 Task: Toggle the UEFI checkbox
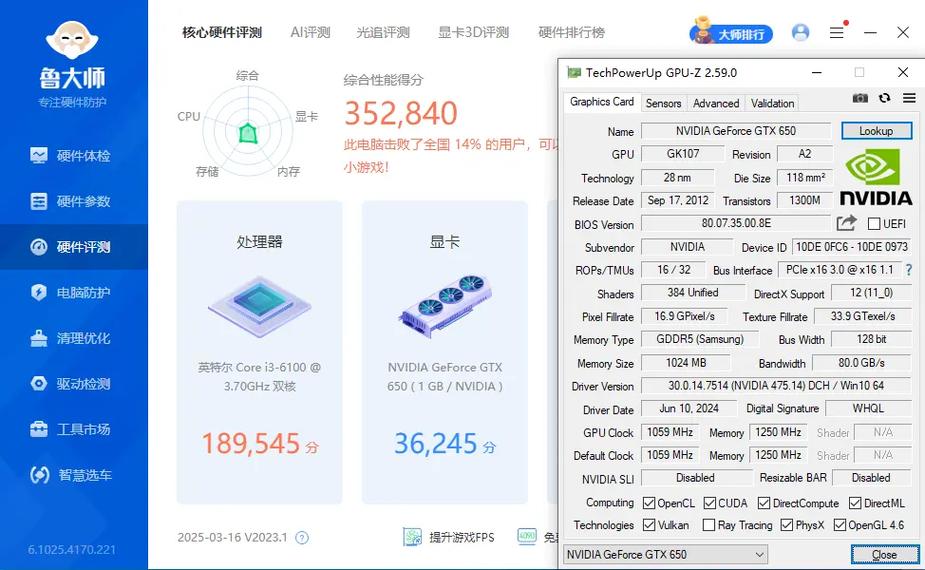point(874,224)
